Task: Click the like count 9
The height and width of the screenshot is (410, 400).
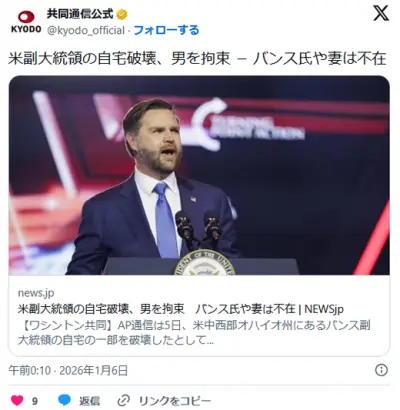Action: point(35,400)
